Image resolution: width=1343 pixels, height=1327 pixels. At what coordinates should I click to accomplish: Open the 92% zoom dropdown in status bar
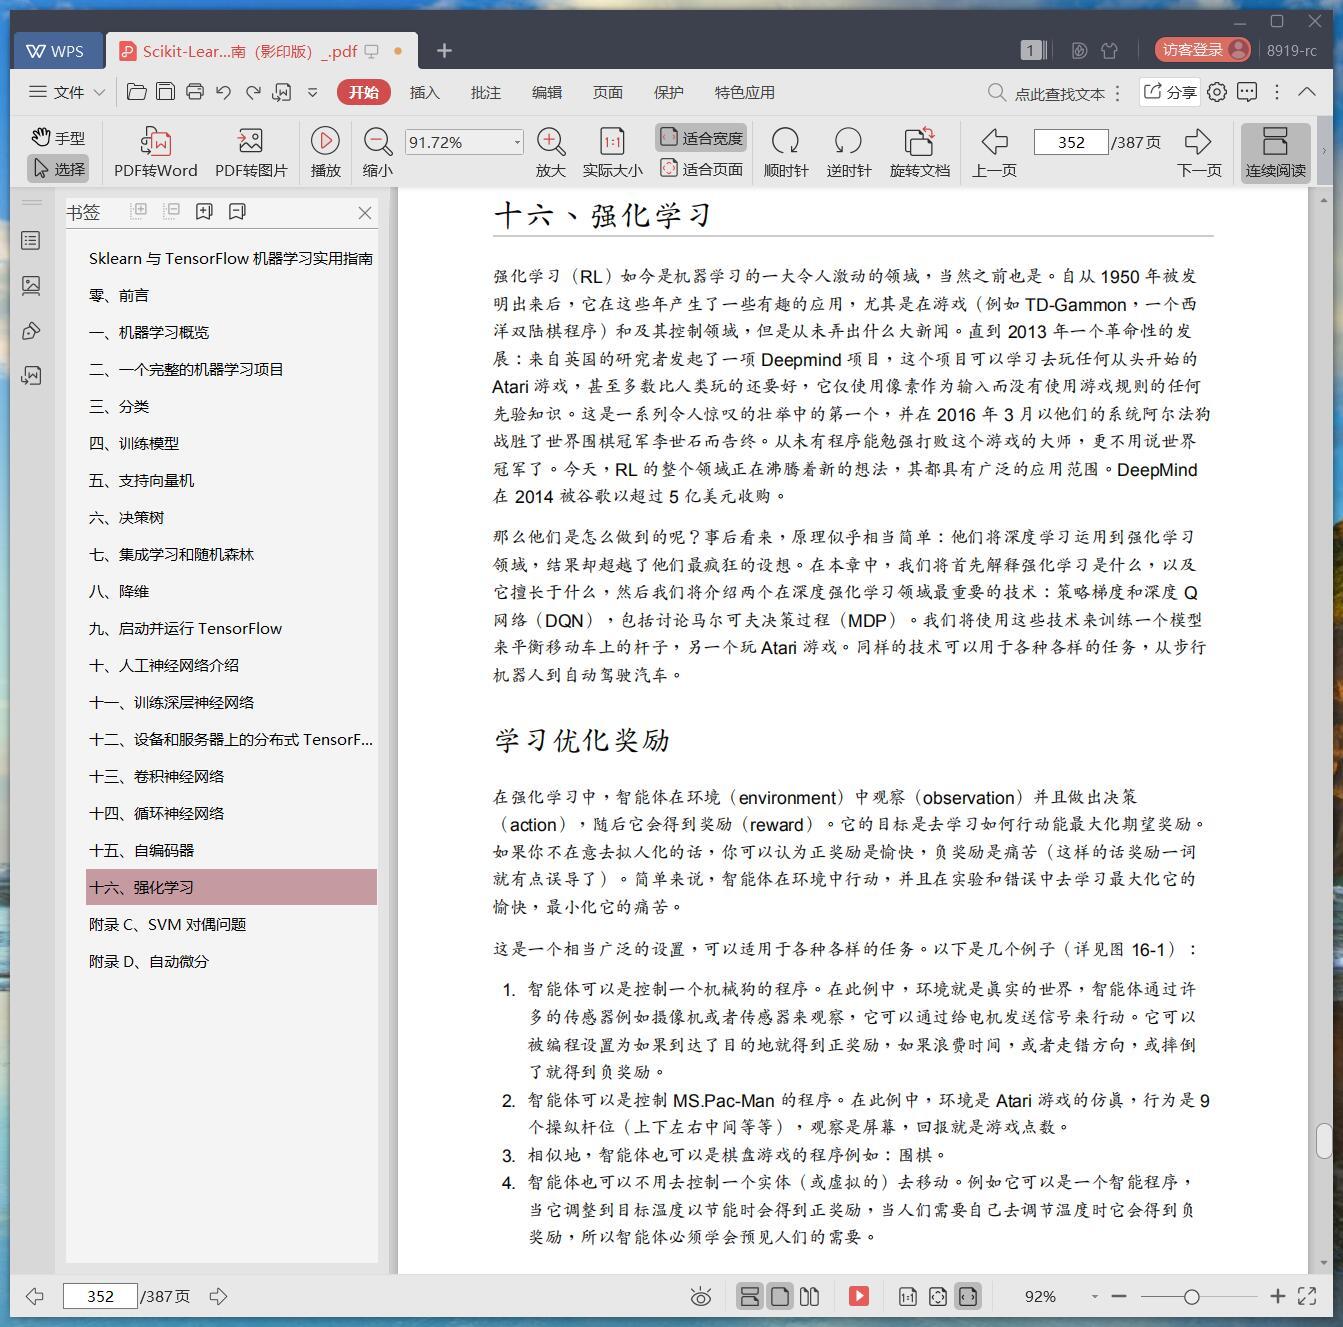coord(1094,1297)
